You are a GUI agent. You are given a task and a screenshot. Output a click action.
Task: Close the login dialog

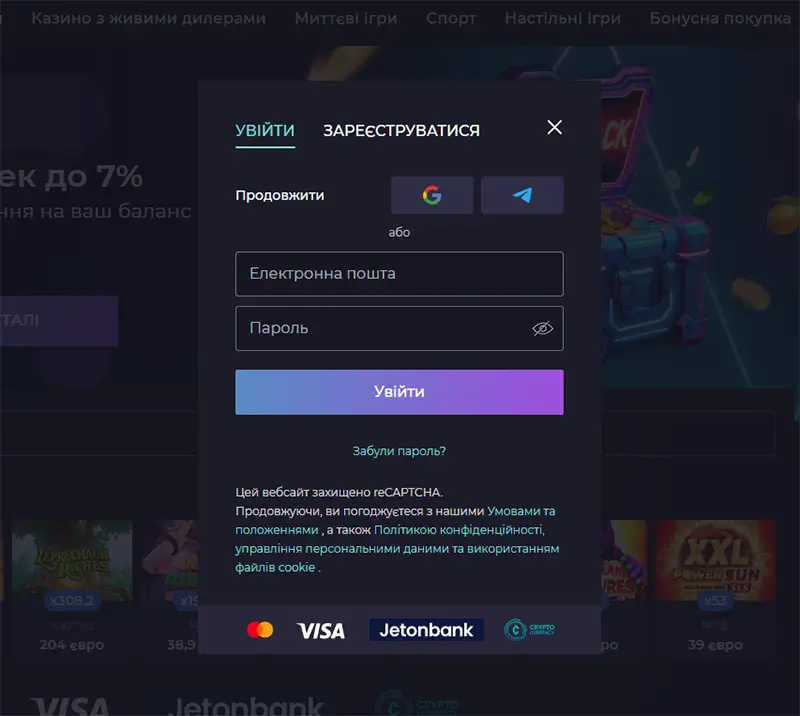click(555, 127)
